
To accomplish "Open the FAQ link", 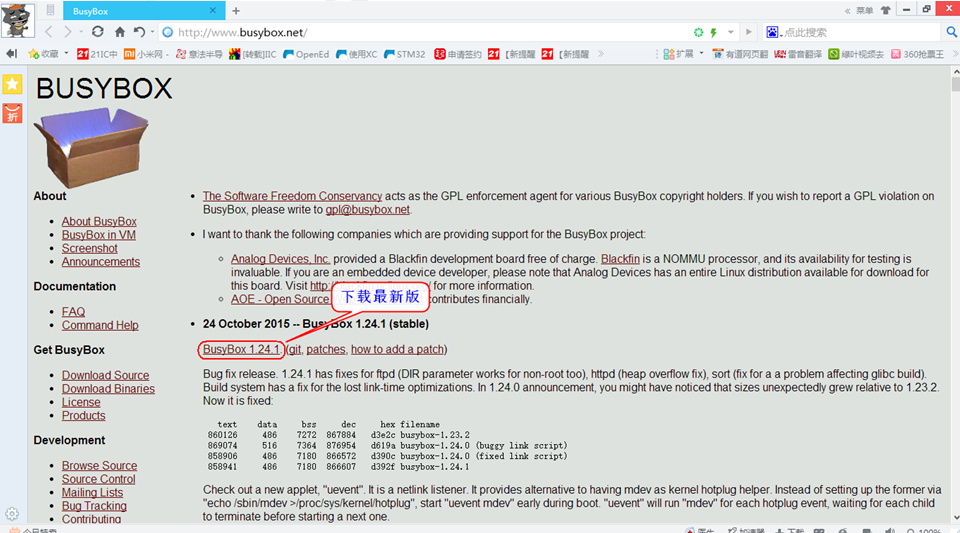I will pyautogui.click(x=73, y=312).
